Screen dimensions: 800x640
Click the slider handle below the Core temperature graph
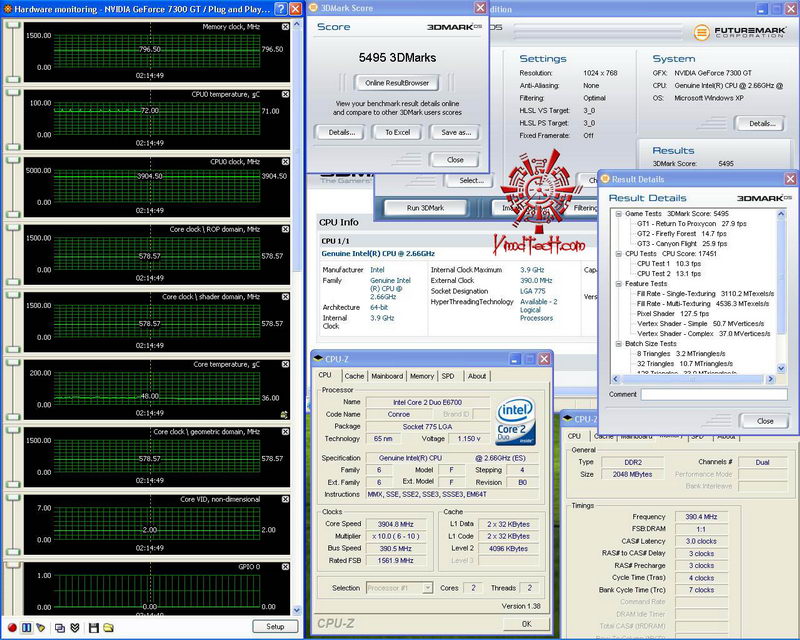[x=13, y=417]
